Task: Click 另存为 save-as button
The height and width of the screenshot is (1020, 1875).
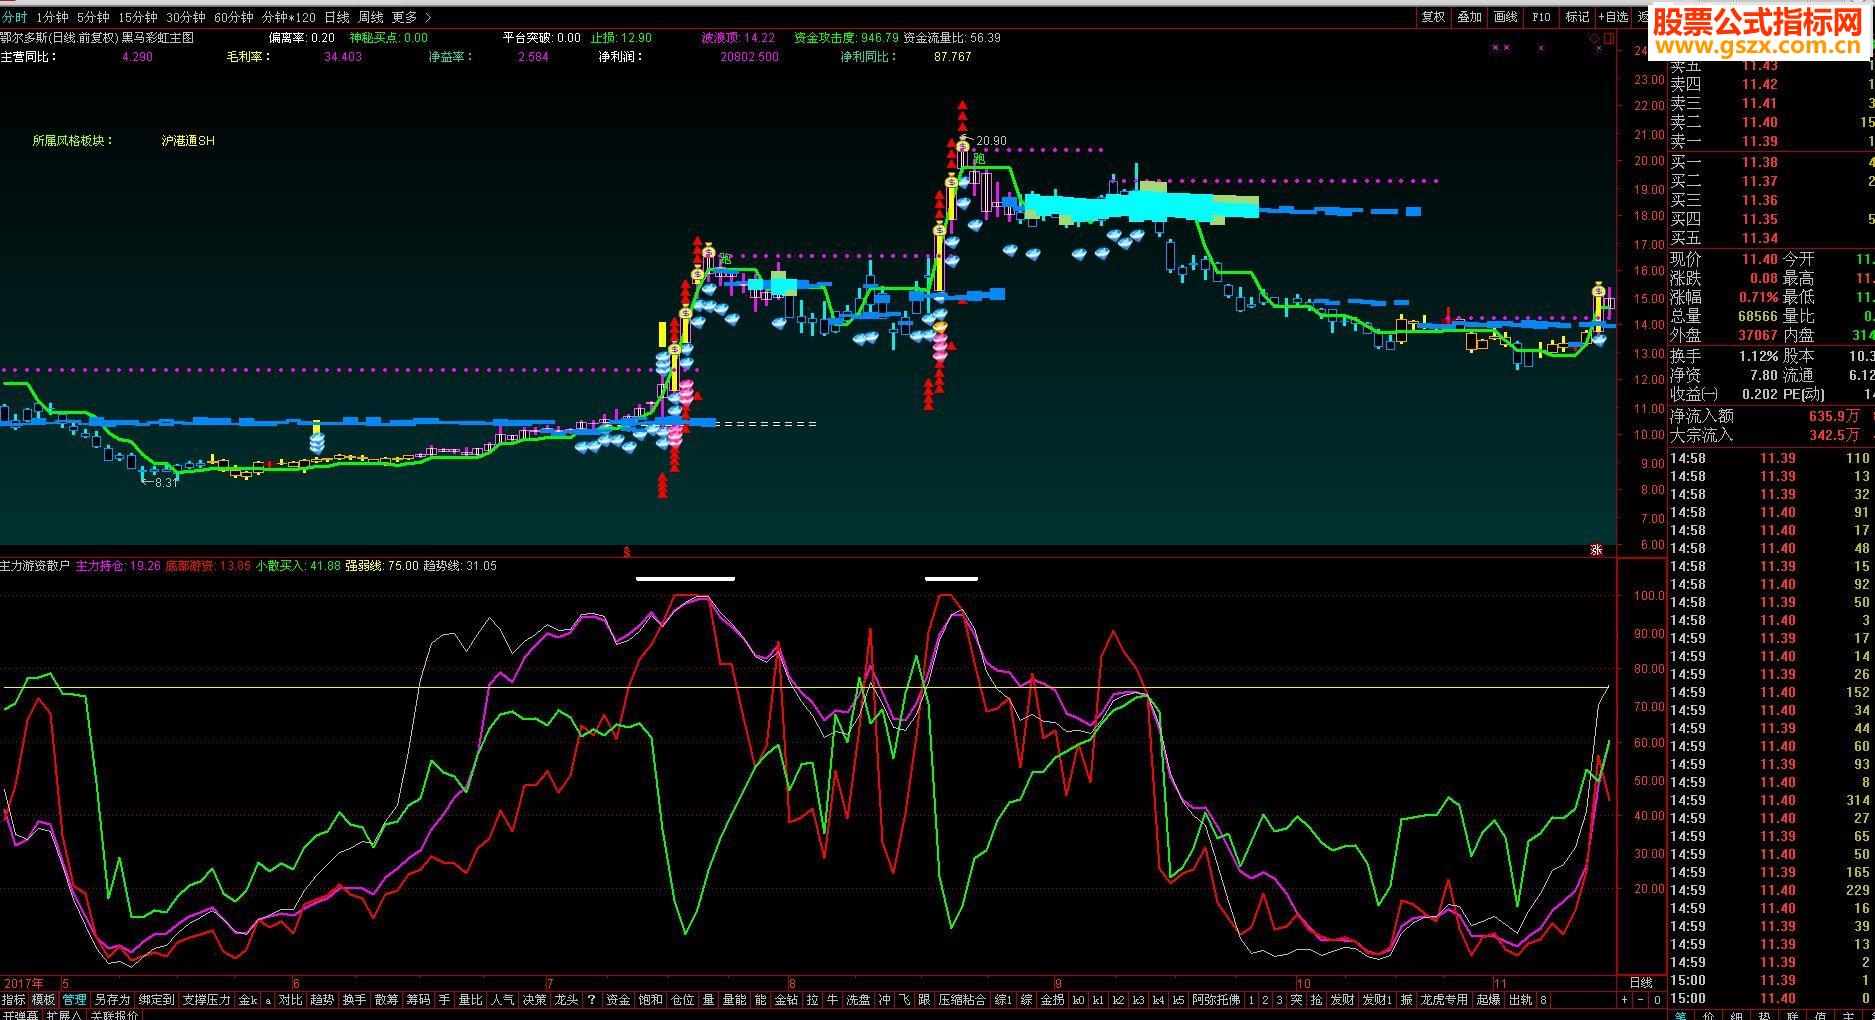Action: click(x=112, y=1000)
